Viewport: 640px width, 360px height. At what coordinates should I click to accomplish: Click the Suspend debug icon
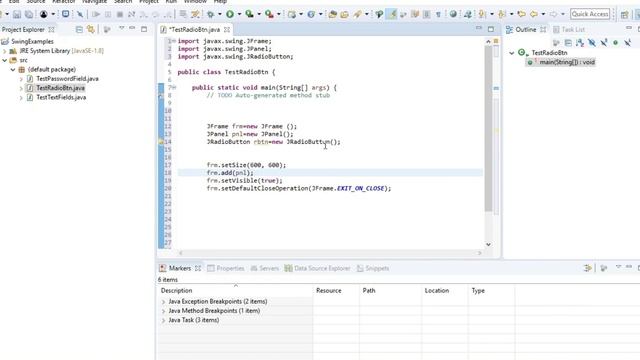[x=108, y=14]
